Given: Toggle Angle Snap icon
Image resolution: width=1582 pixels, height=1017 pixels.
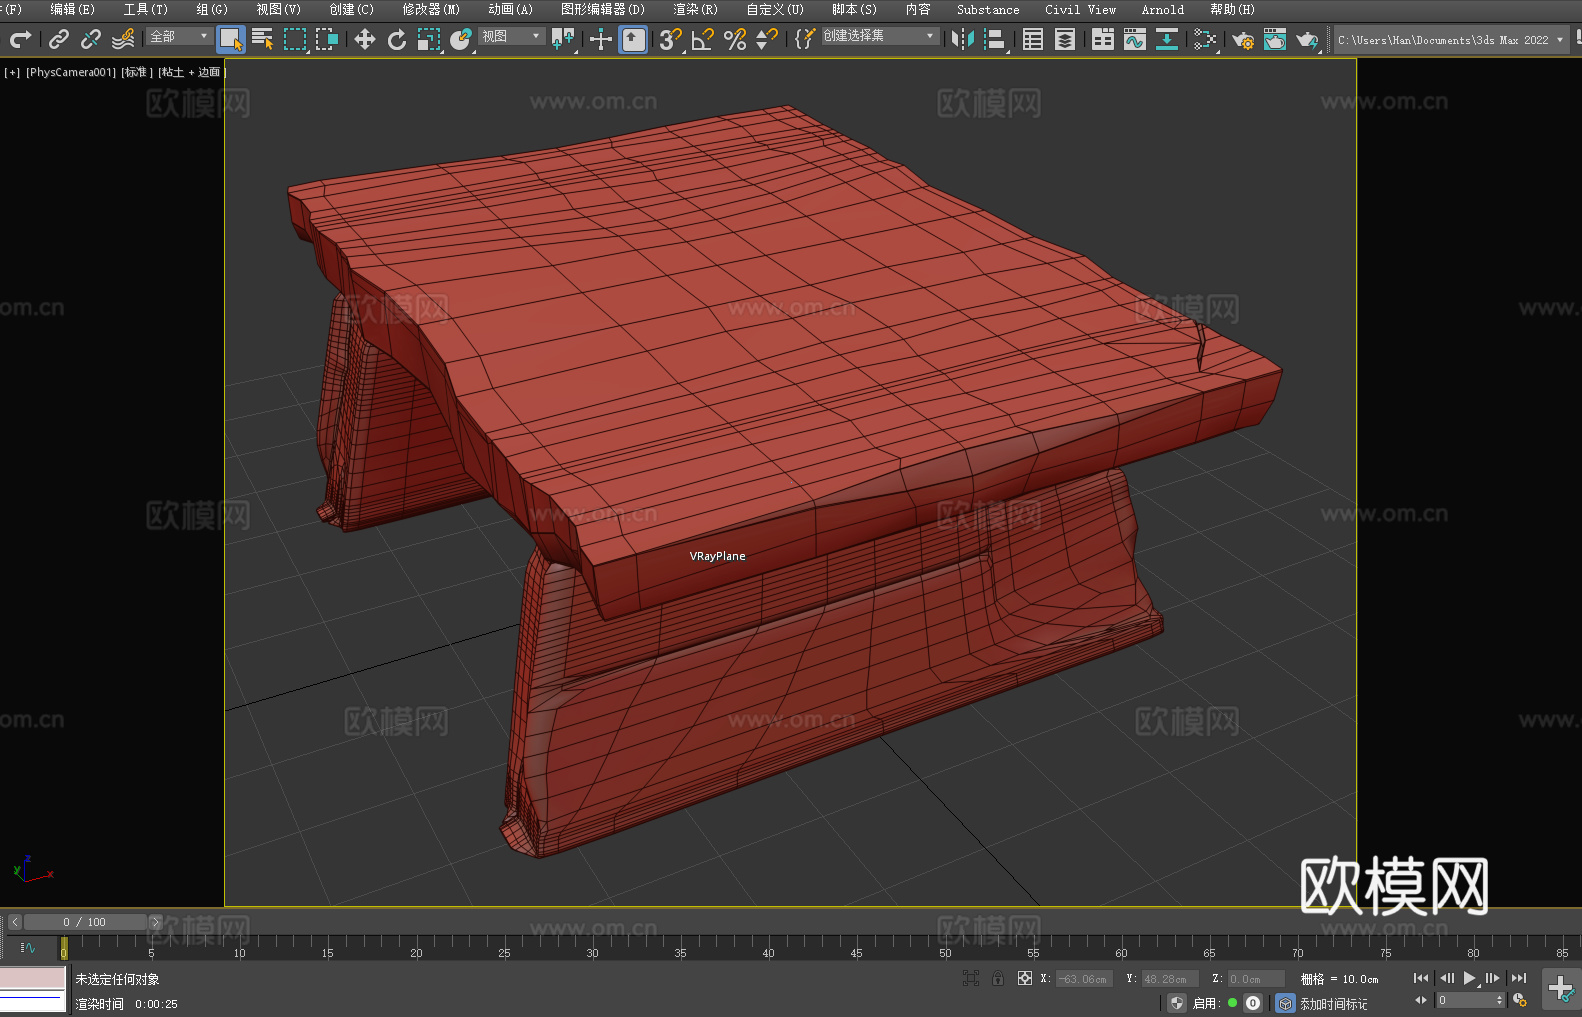Looking at the screenshot, I should (x=703, y=39).
